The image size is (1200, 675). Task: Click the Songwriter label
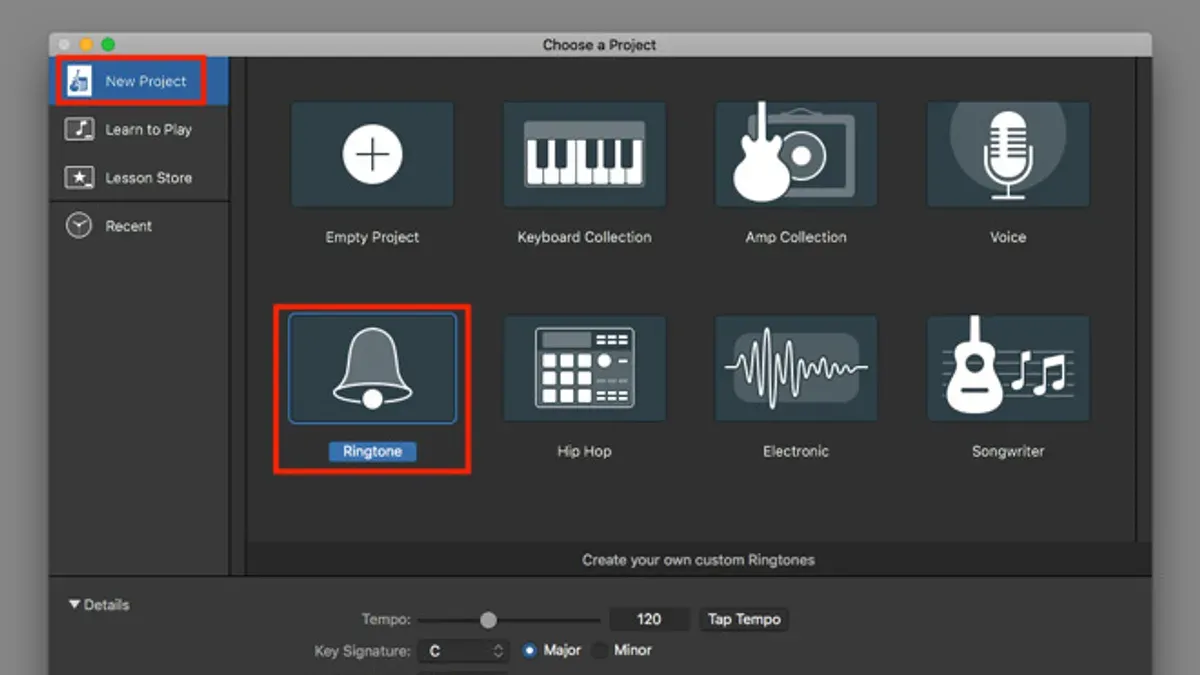1008,451
